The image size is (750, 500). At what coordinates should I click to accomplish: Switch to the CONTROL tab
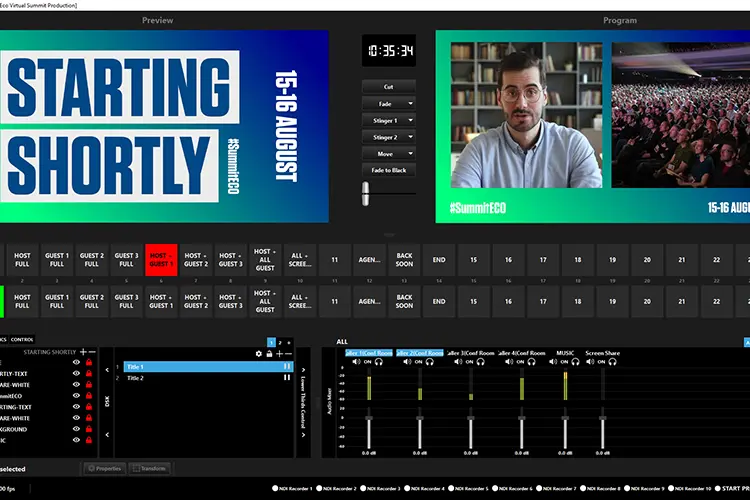[22, 339]
